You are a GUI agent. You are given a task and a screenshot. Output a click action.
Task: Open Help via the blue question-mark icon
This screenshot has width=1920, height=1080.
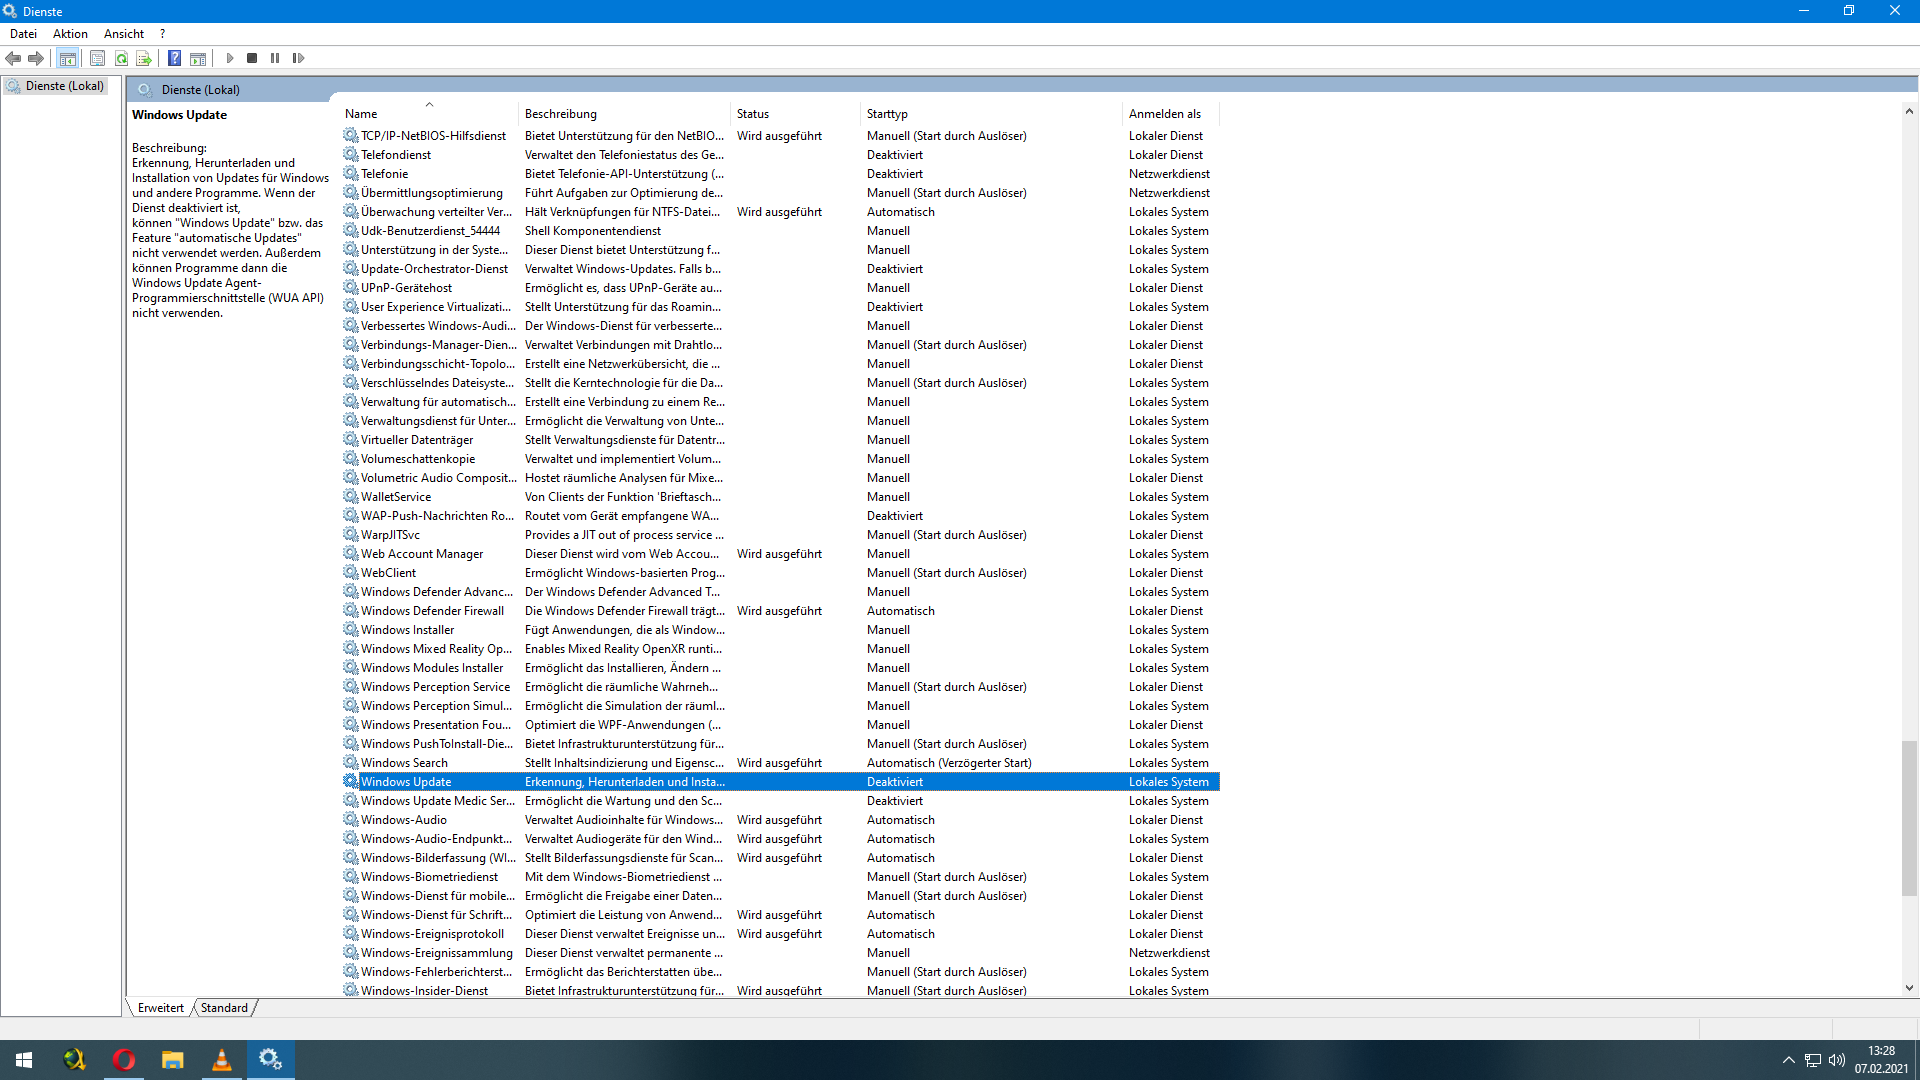tap(174, 58)
